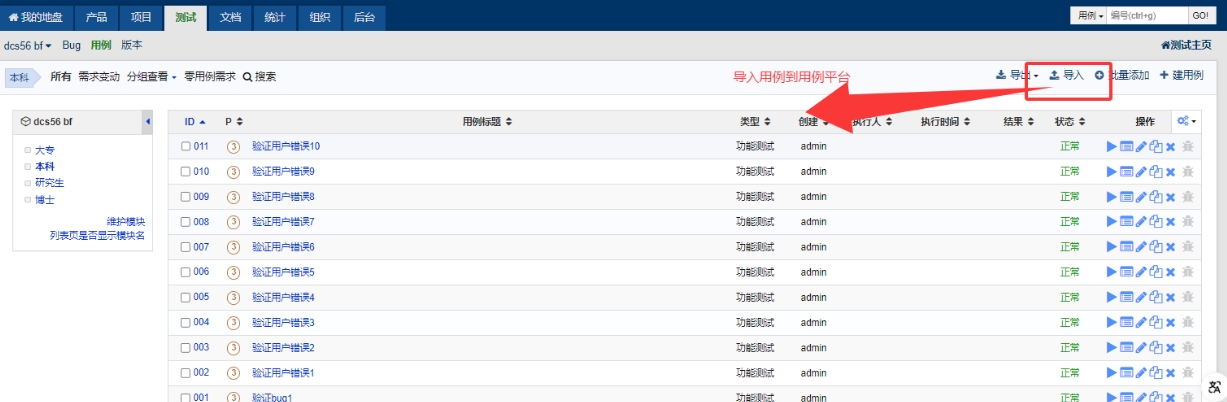
Task: Edit case 011 with the pencil icon
Action: 1142,146
